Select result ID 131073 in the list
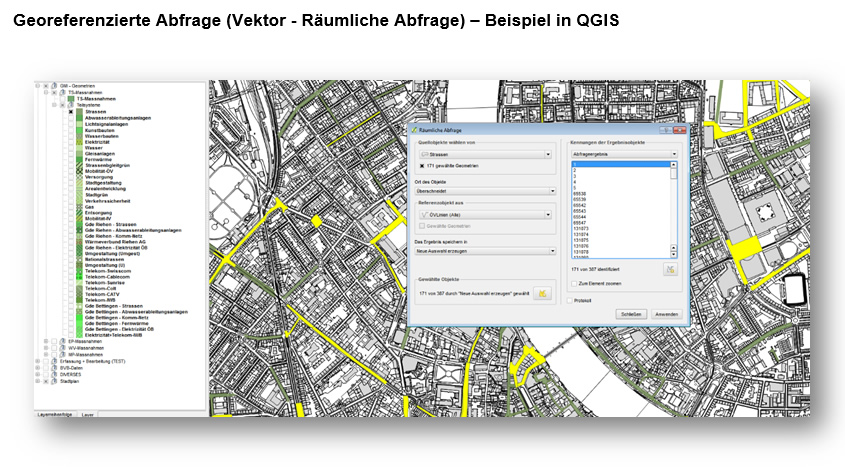Viewport: 845px width, 467px height. coord(581,228)
